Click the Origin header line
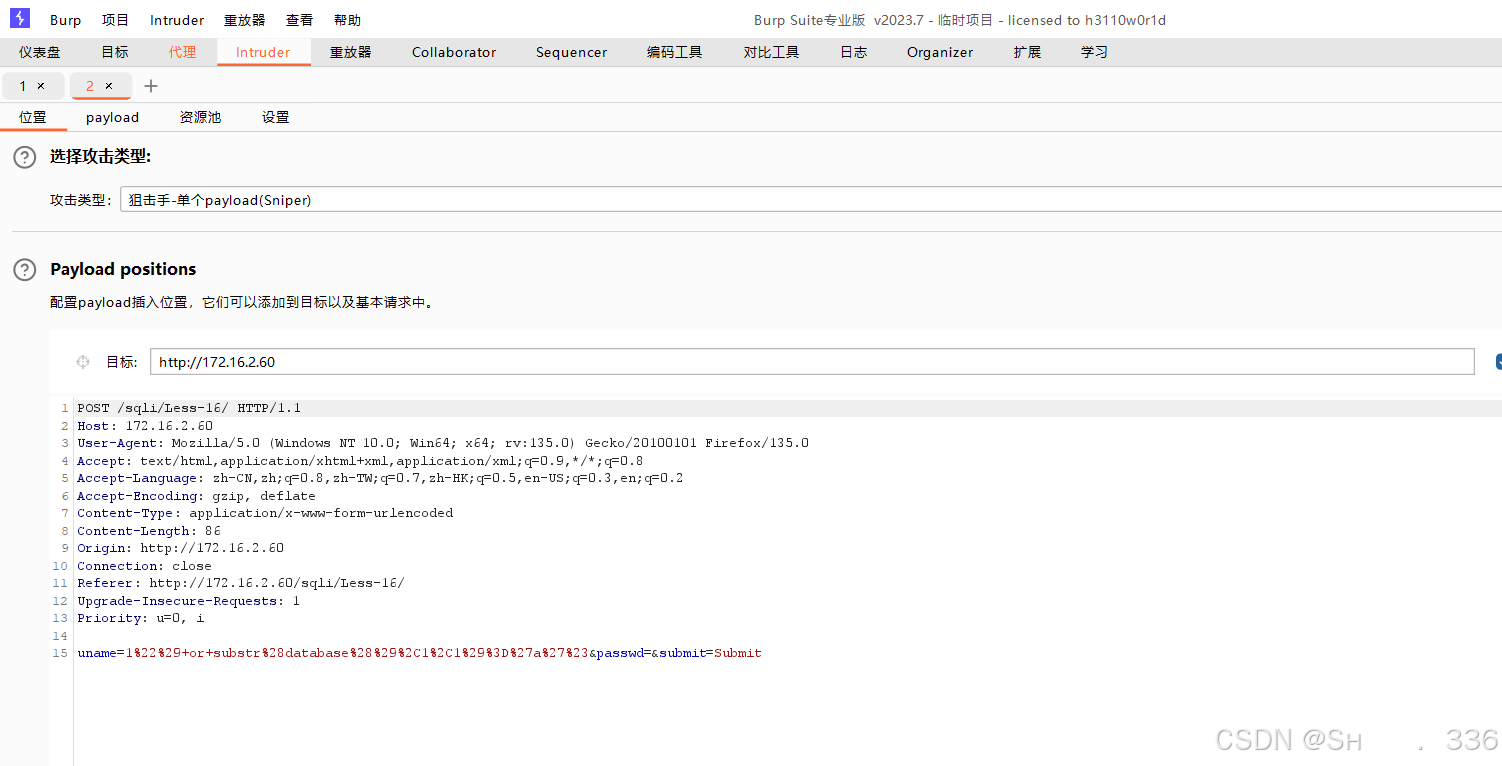Viewport: 1502px width, 766px height. pos(180,548)
